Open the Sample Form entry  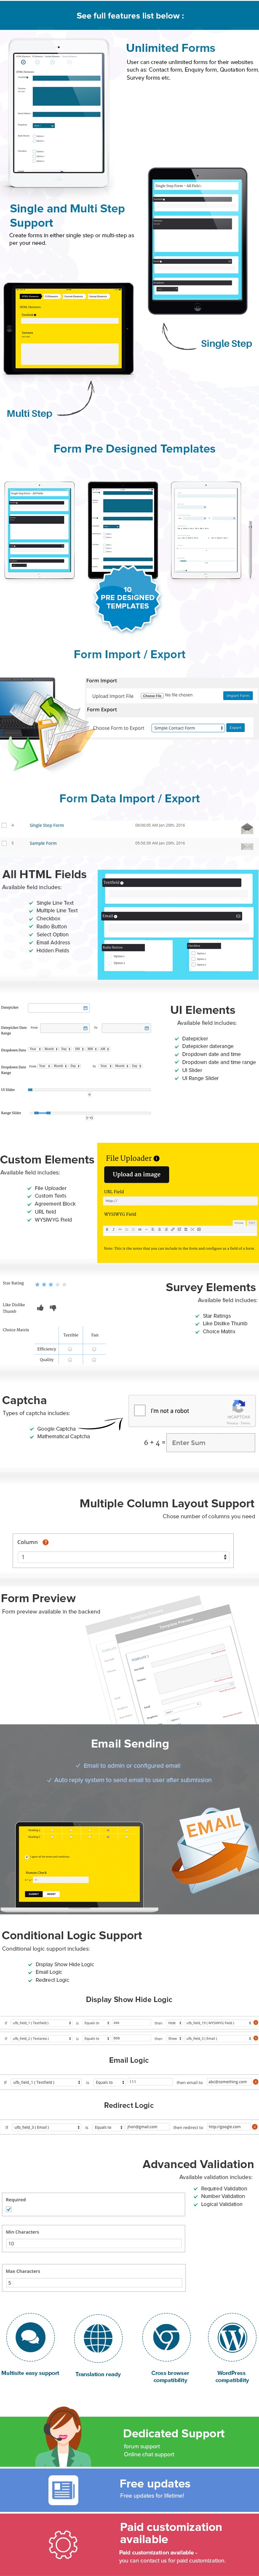coord(43,843)
